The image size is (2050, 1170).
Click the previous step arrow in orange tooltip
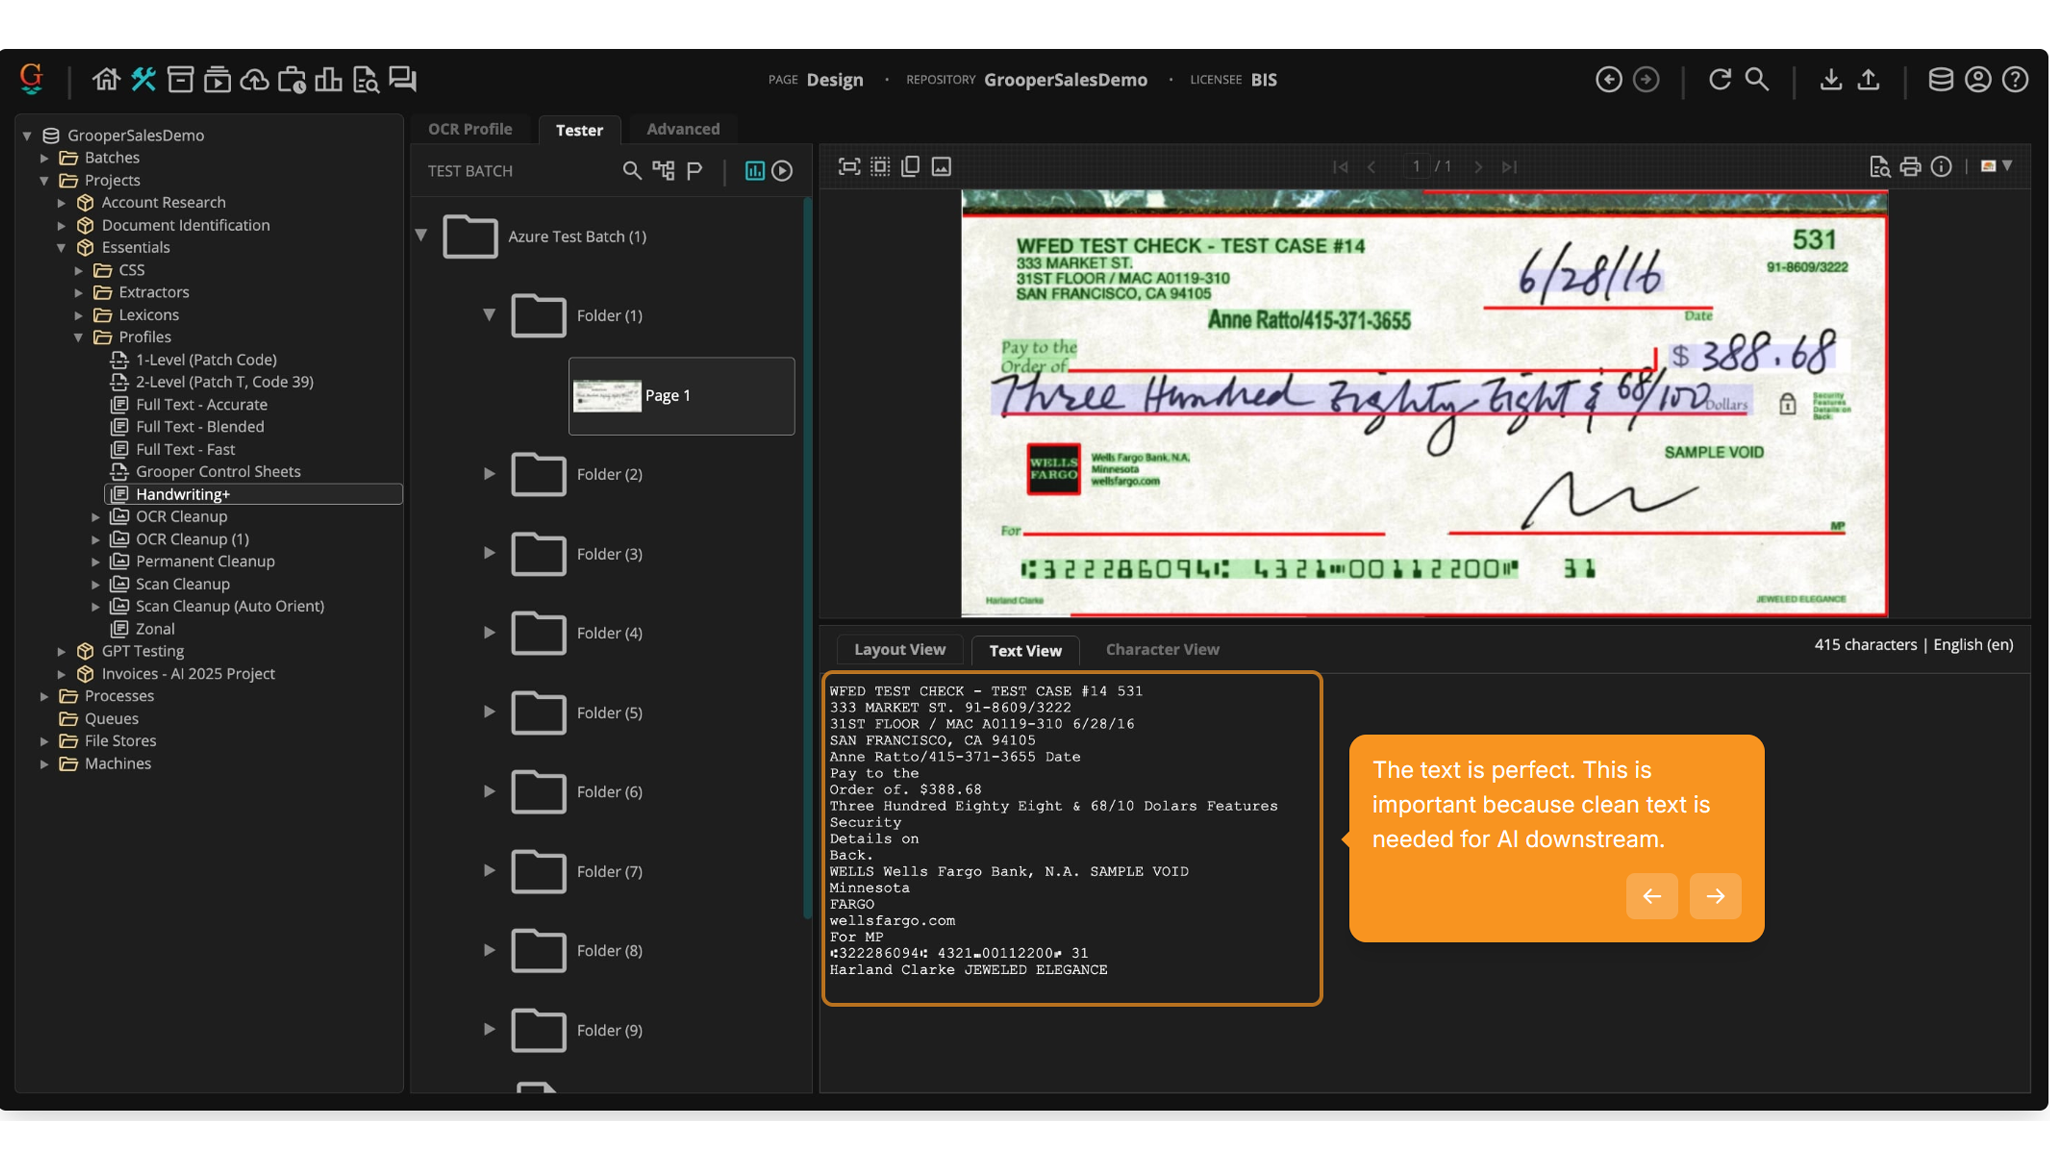tap(1652, 896)
